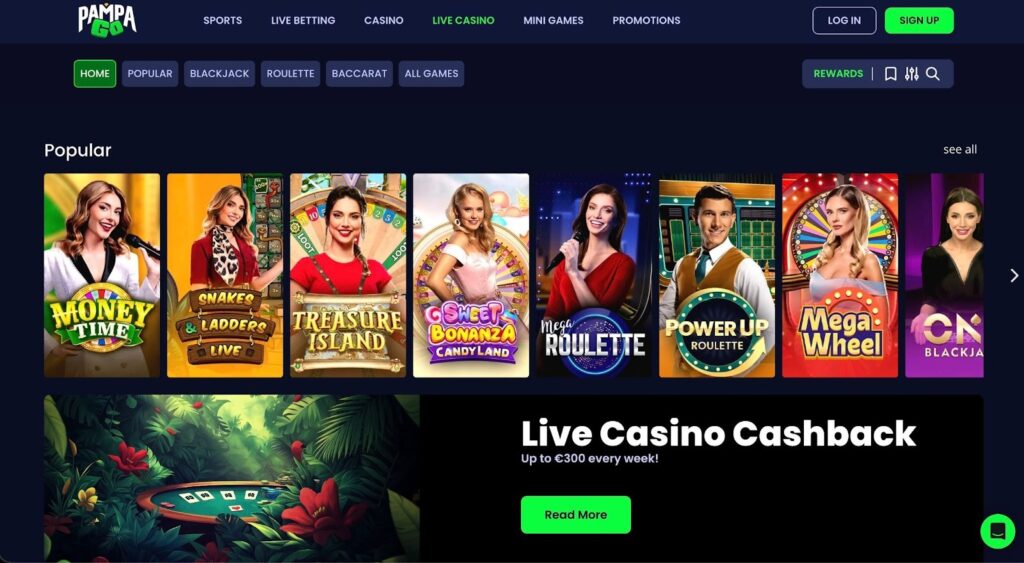The width and height of the screenshot is (1024, 563).
Task: Select the Blackjack category tab
Action: pyautogui.click(x=219, y=74)
